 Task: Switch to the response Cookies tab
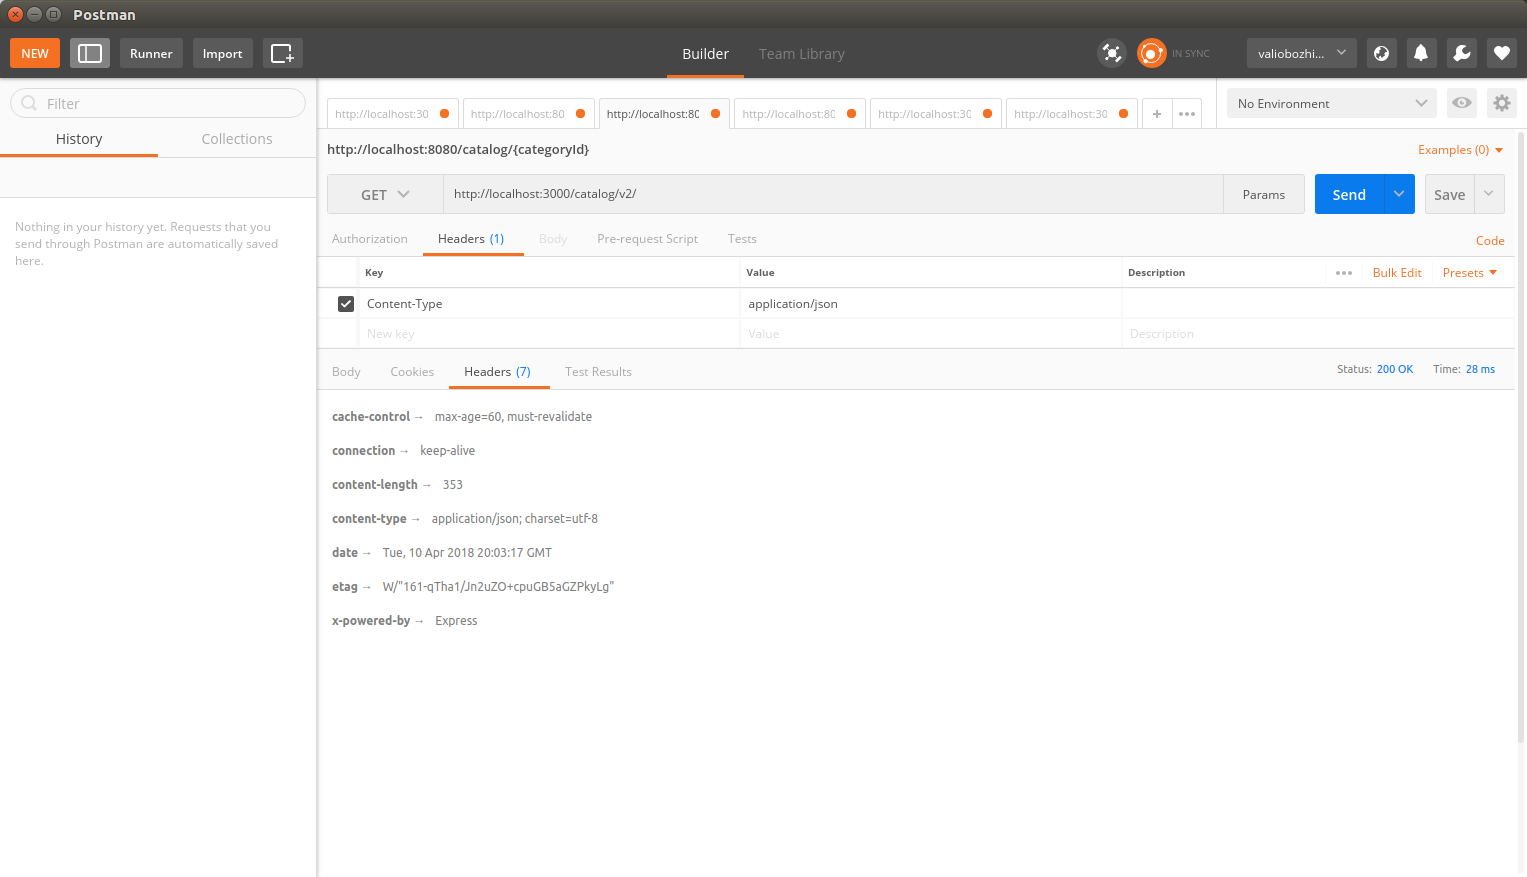412,372
